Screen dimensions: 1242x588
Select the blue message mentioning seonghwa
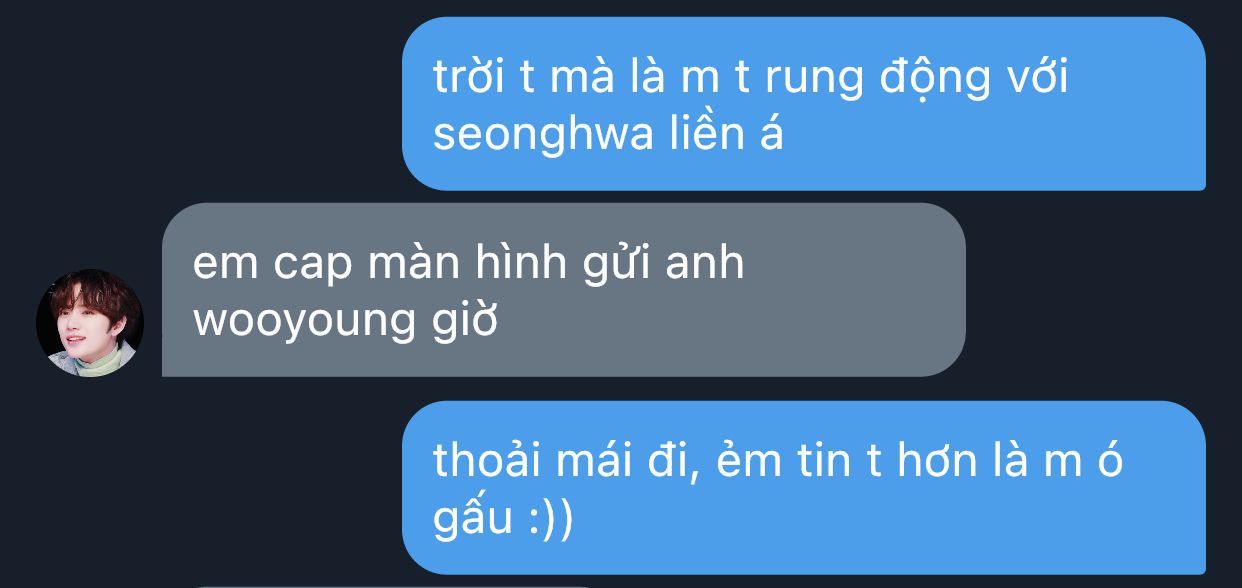pos(804,104)
